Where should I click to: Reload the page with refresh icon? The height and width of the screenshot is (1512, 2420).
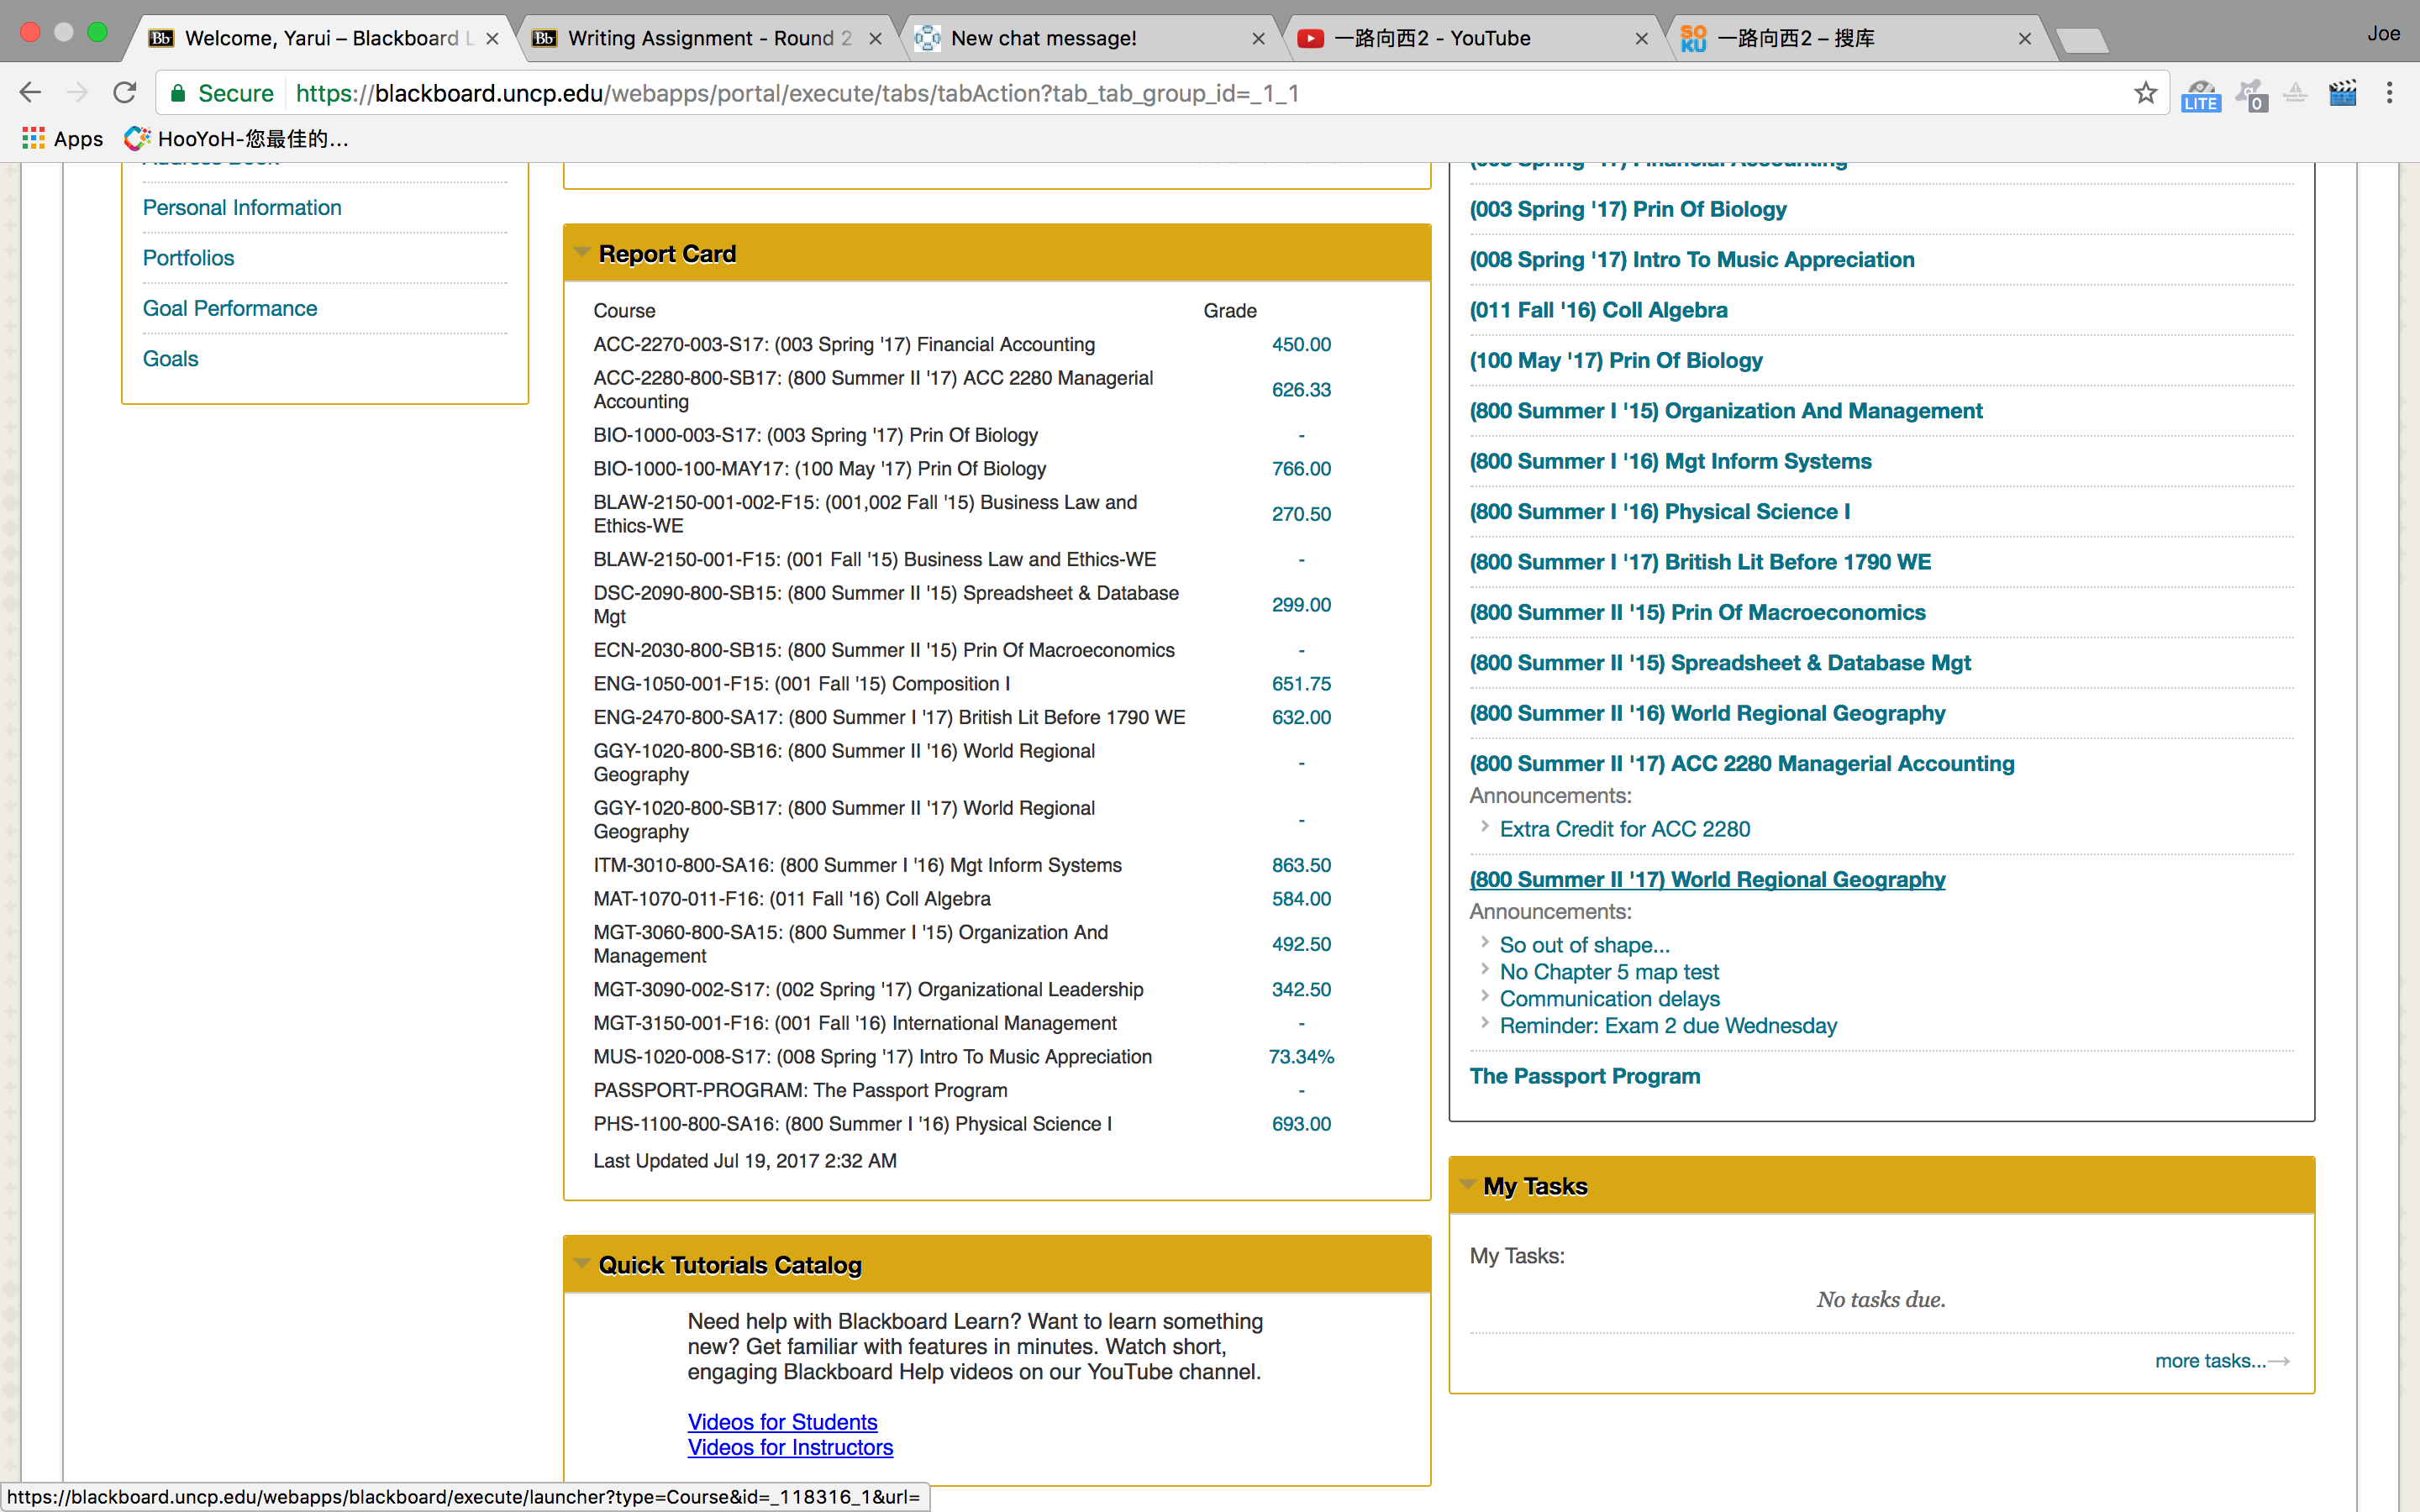(x=125, y=93)
